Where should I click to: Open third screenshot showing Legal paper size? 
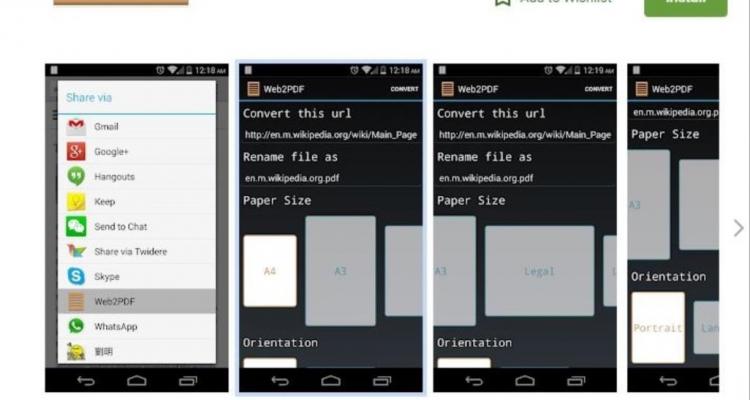coord(525,228)
